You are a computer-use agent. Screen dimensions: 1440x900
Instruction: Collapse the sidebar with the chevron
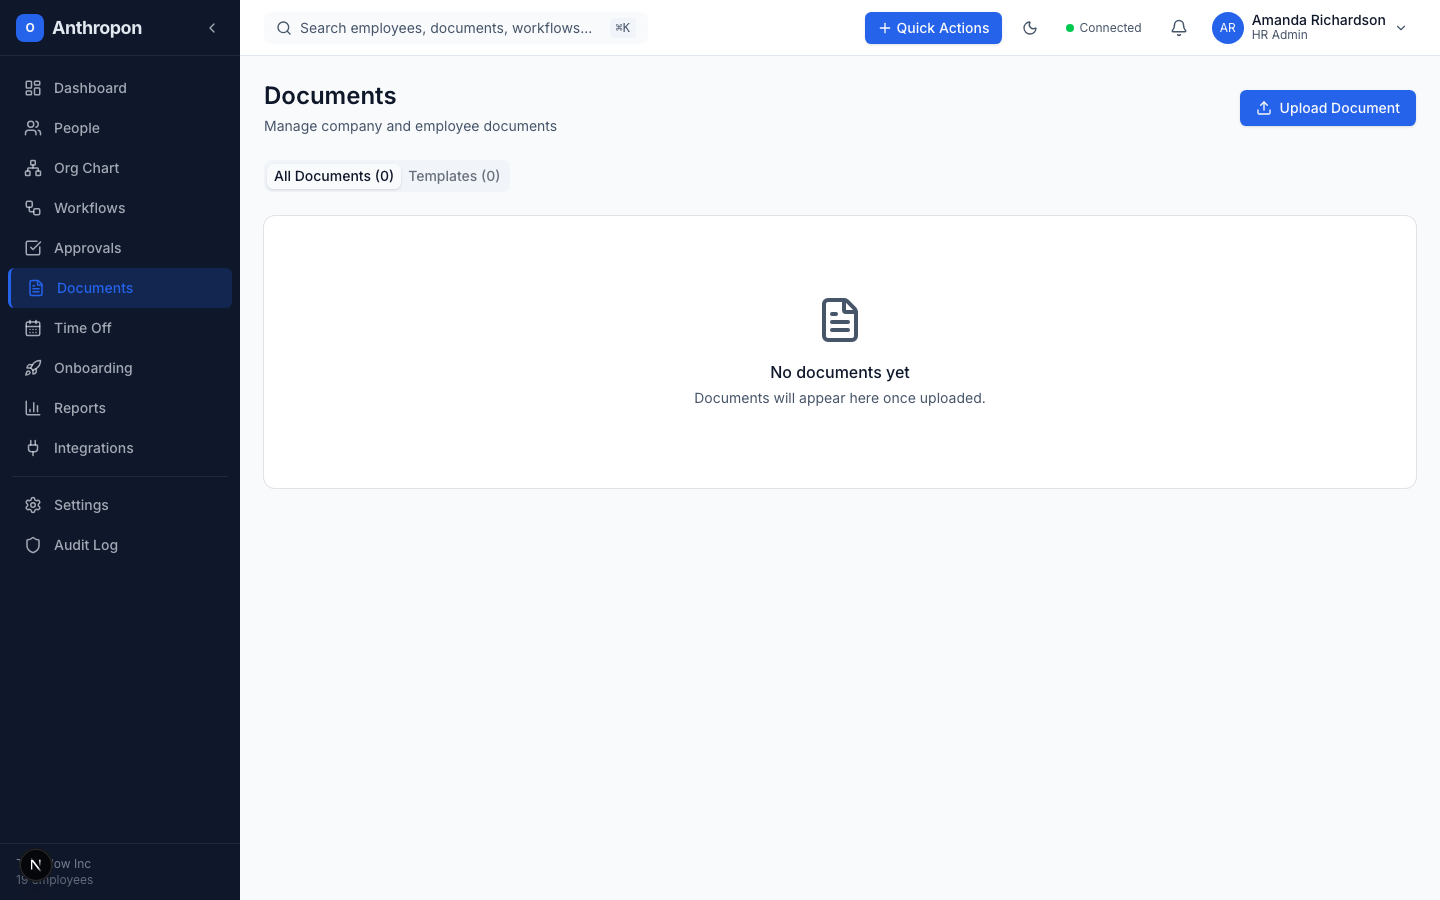point(212,28)
